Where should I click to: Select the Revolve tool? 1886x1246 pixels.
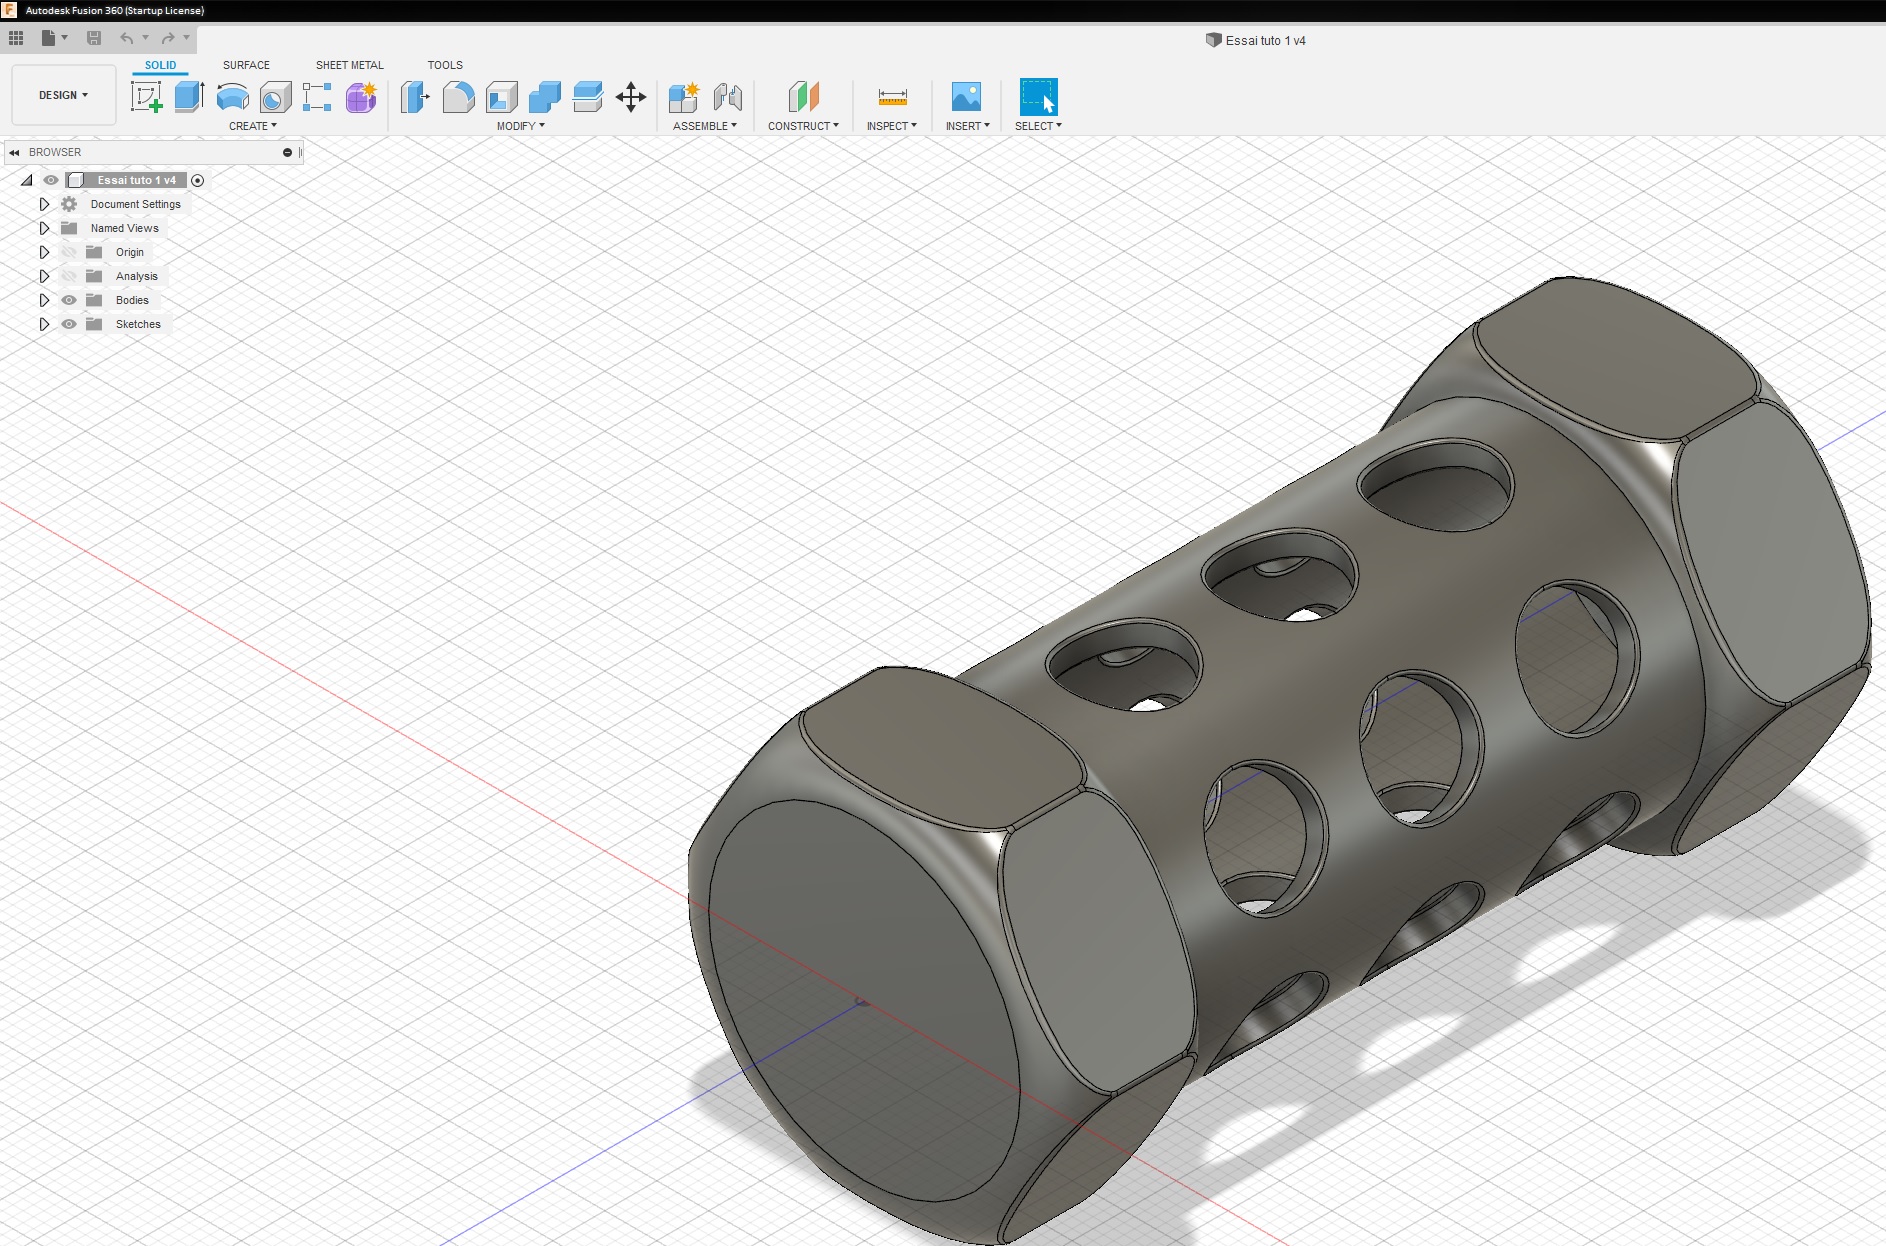tap(232, 97)
